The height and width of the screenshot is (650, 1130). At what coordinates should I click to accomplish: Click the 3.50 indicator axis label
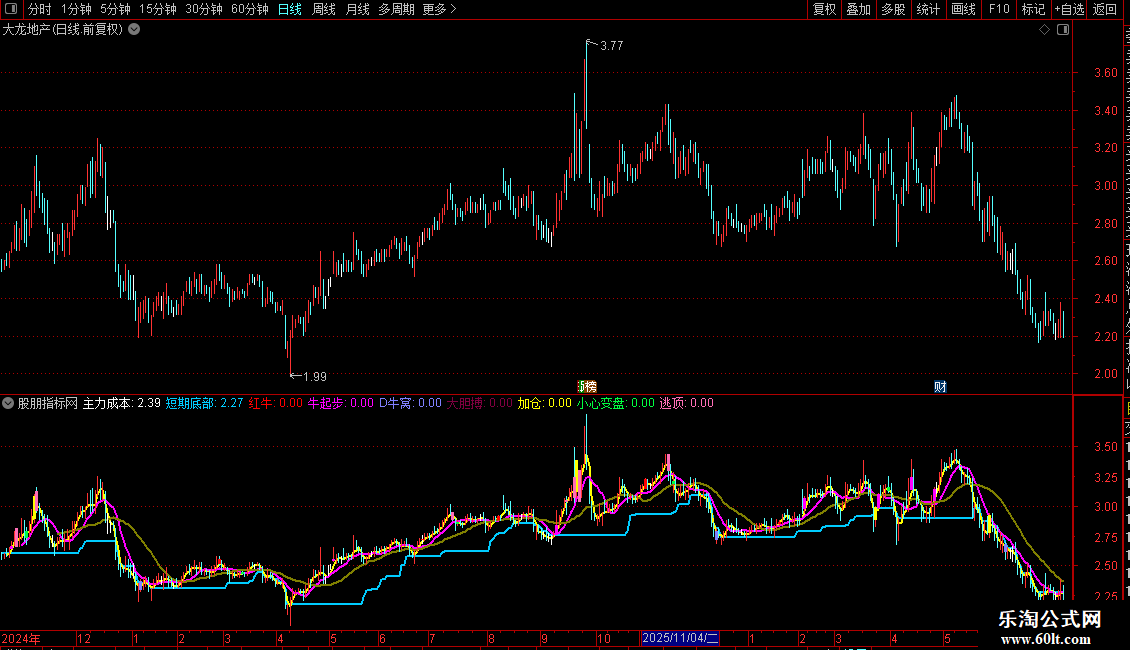pos(1105,447)
